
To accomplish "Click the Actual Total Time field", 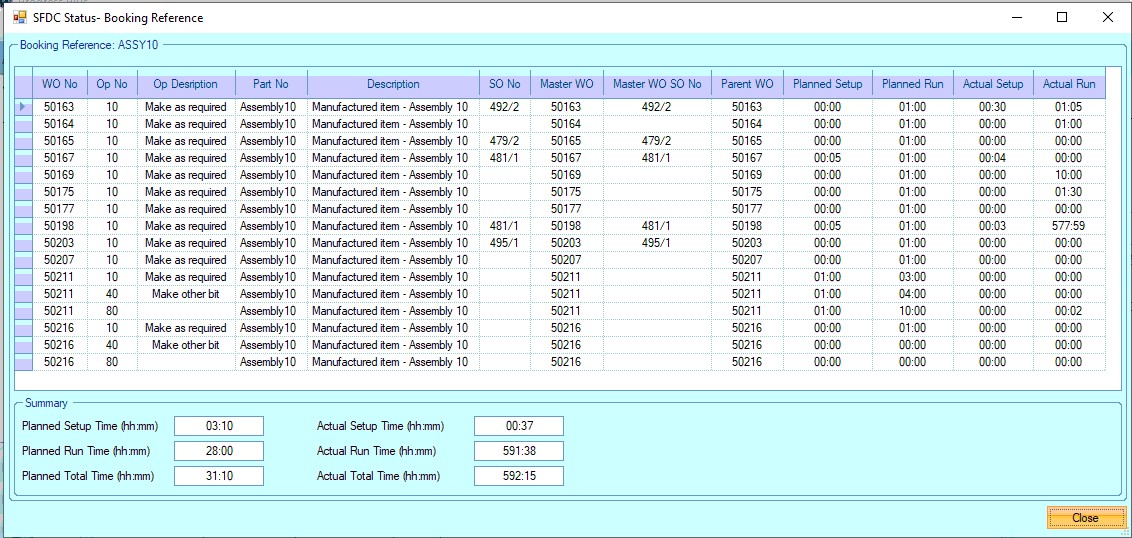I will pyautogui.click(x=519, y=476).
